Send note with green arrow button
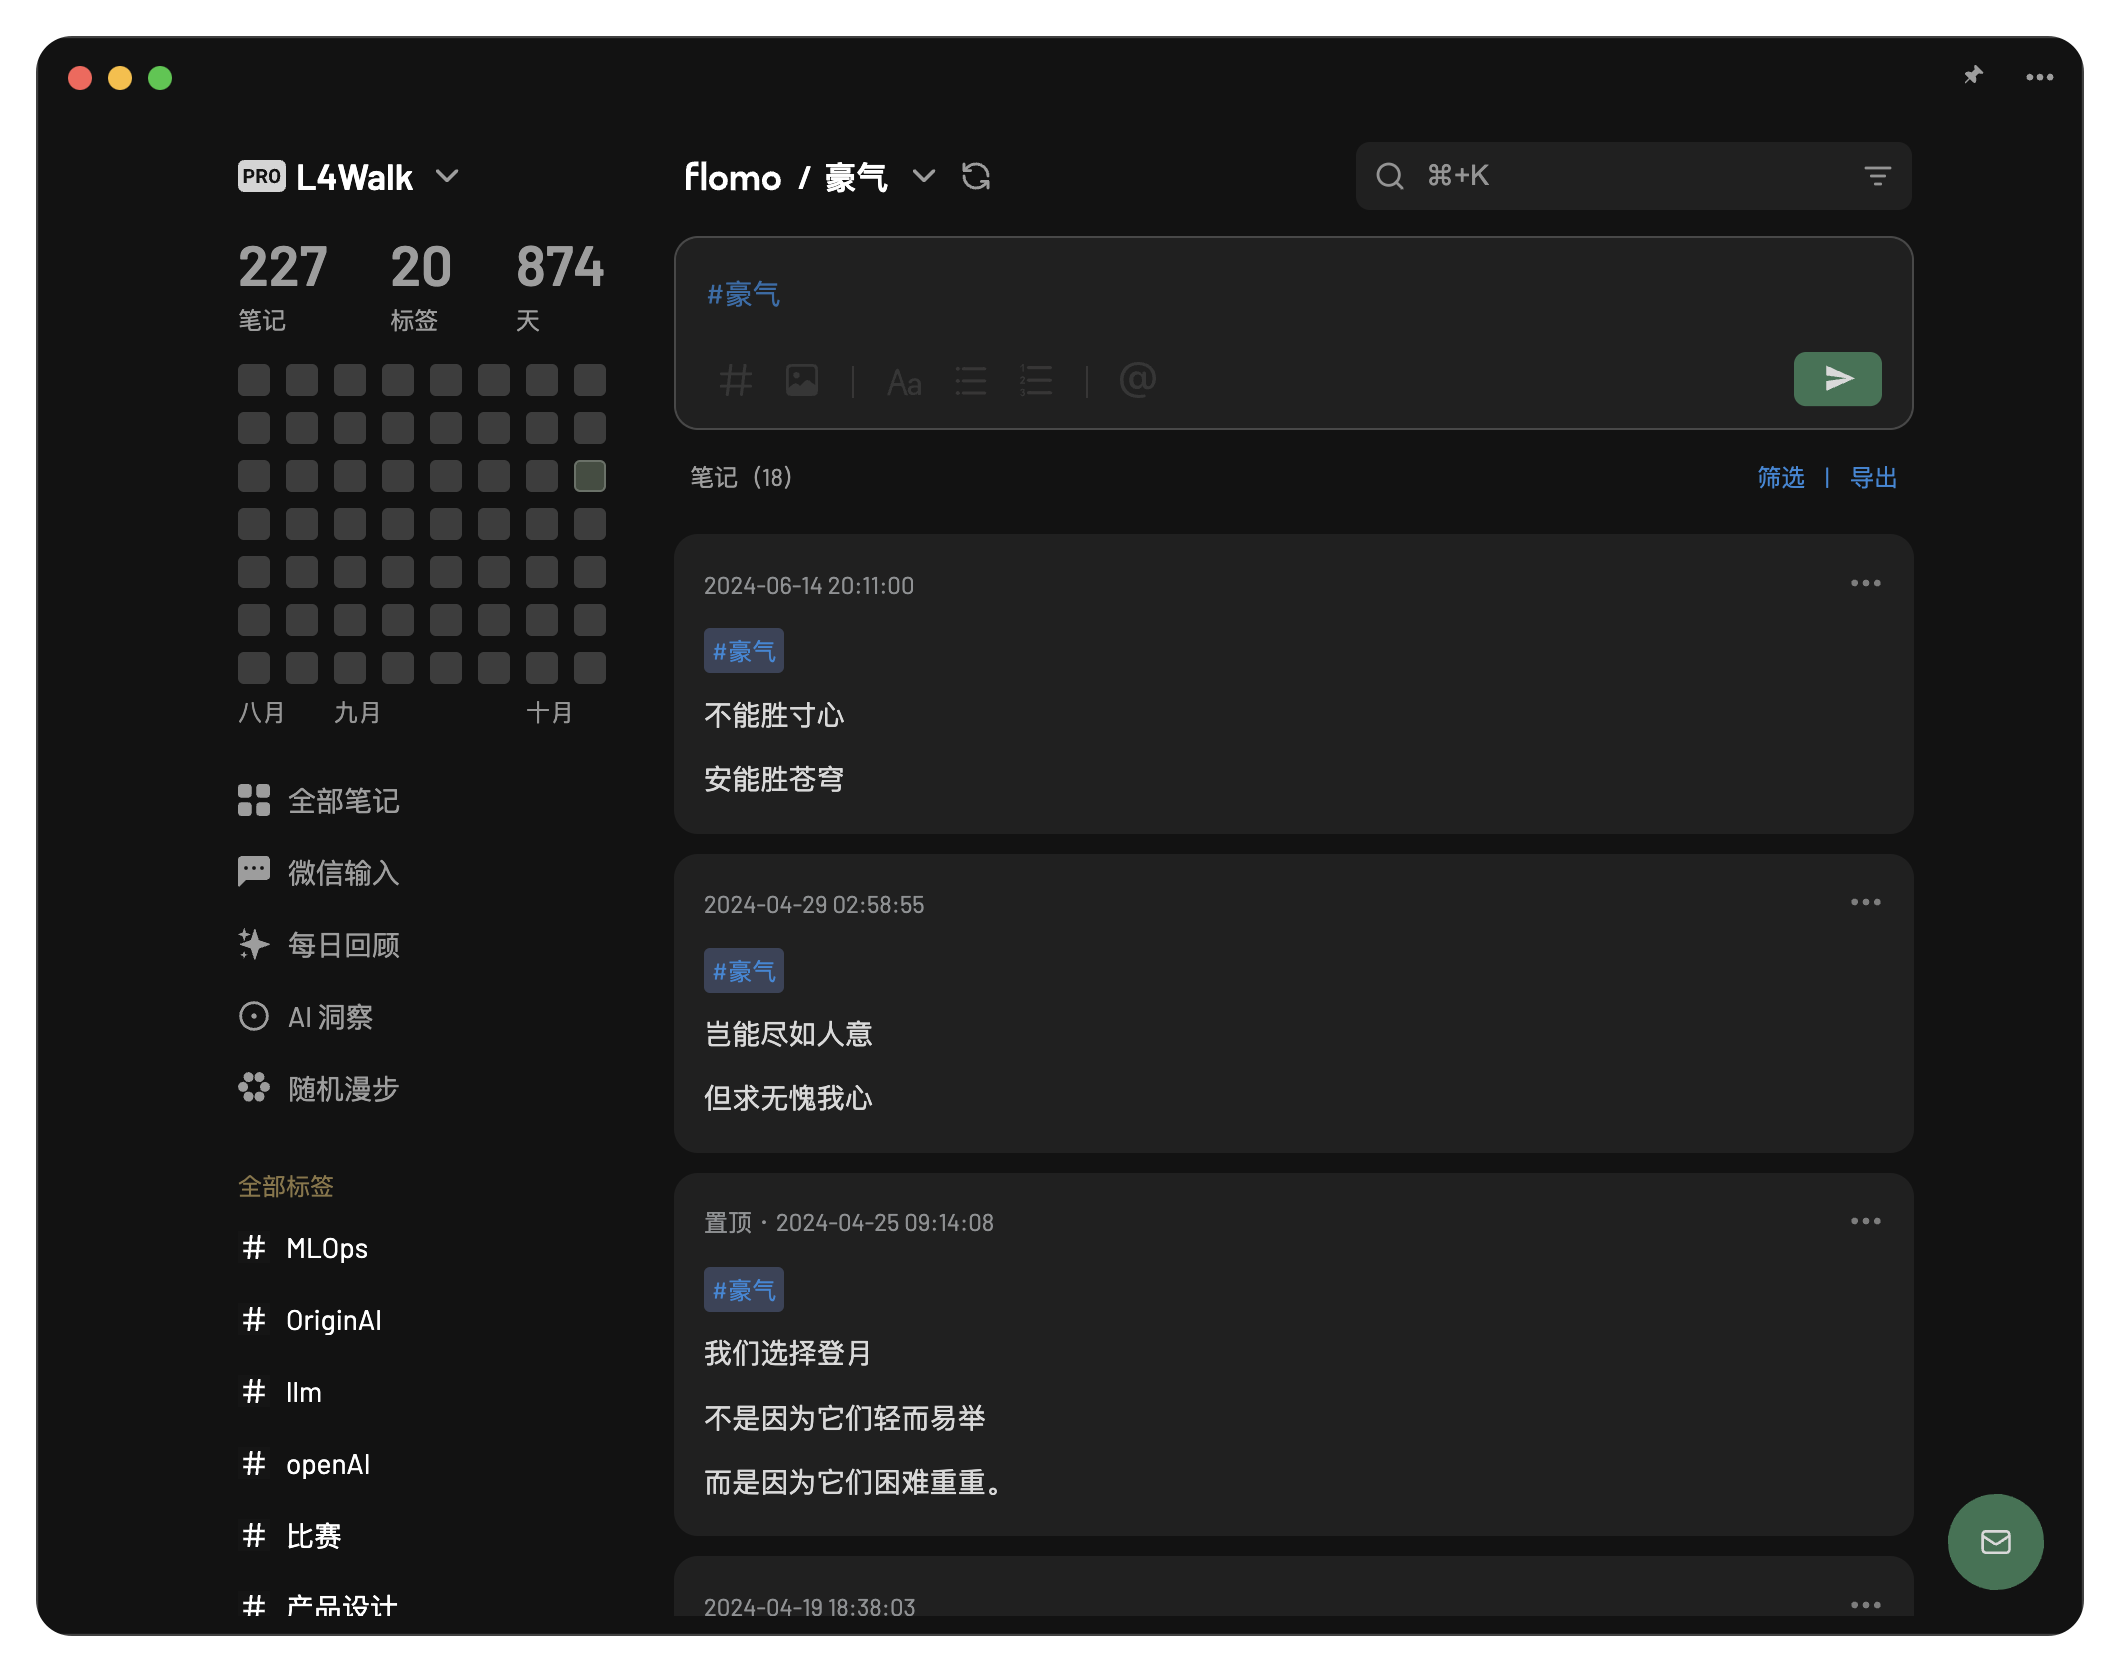The image size is (2120, 1672). [1837, 379]
